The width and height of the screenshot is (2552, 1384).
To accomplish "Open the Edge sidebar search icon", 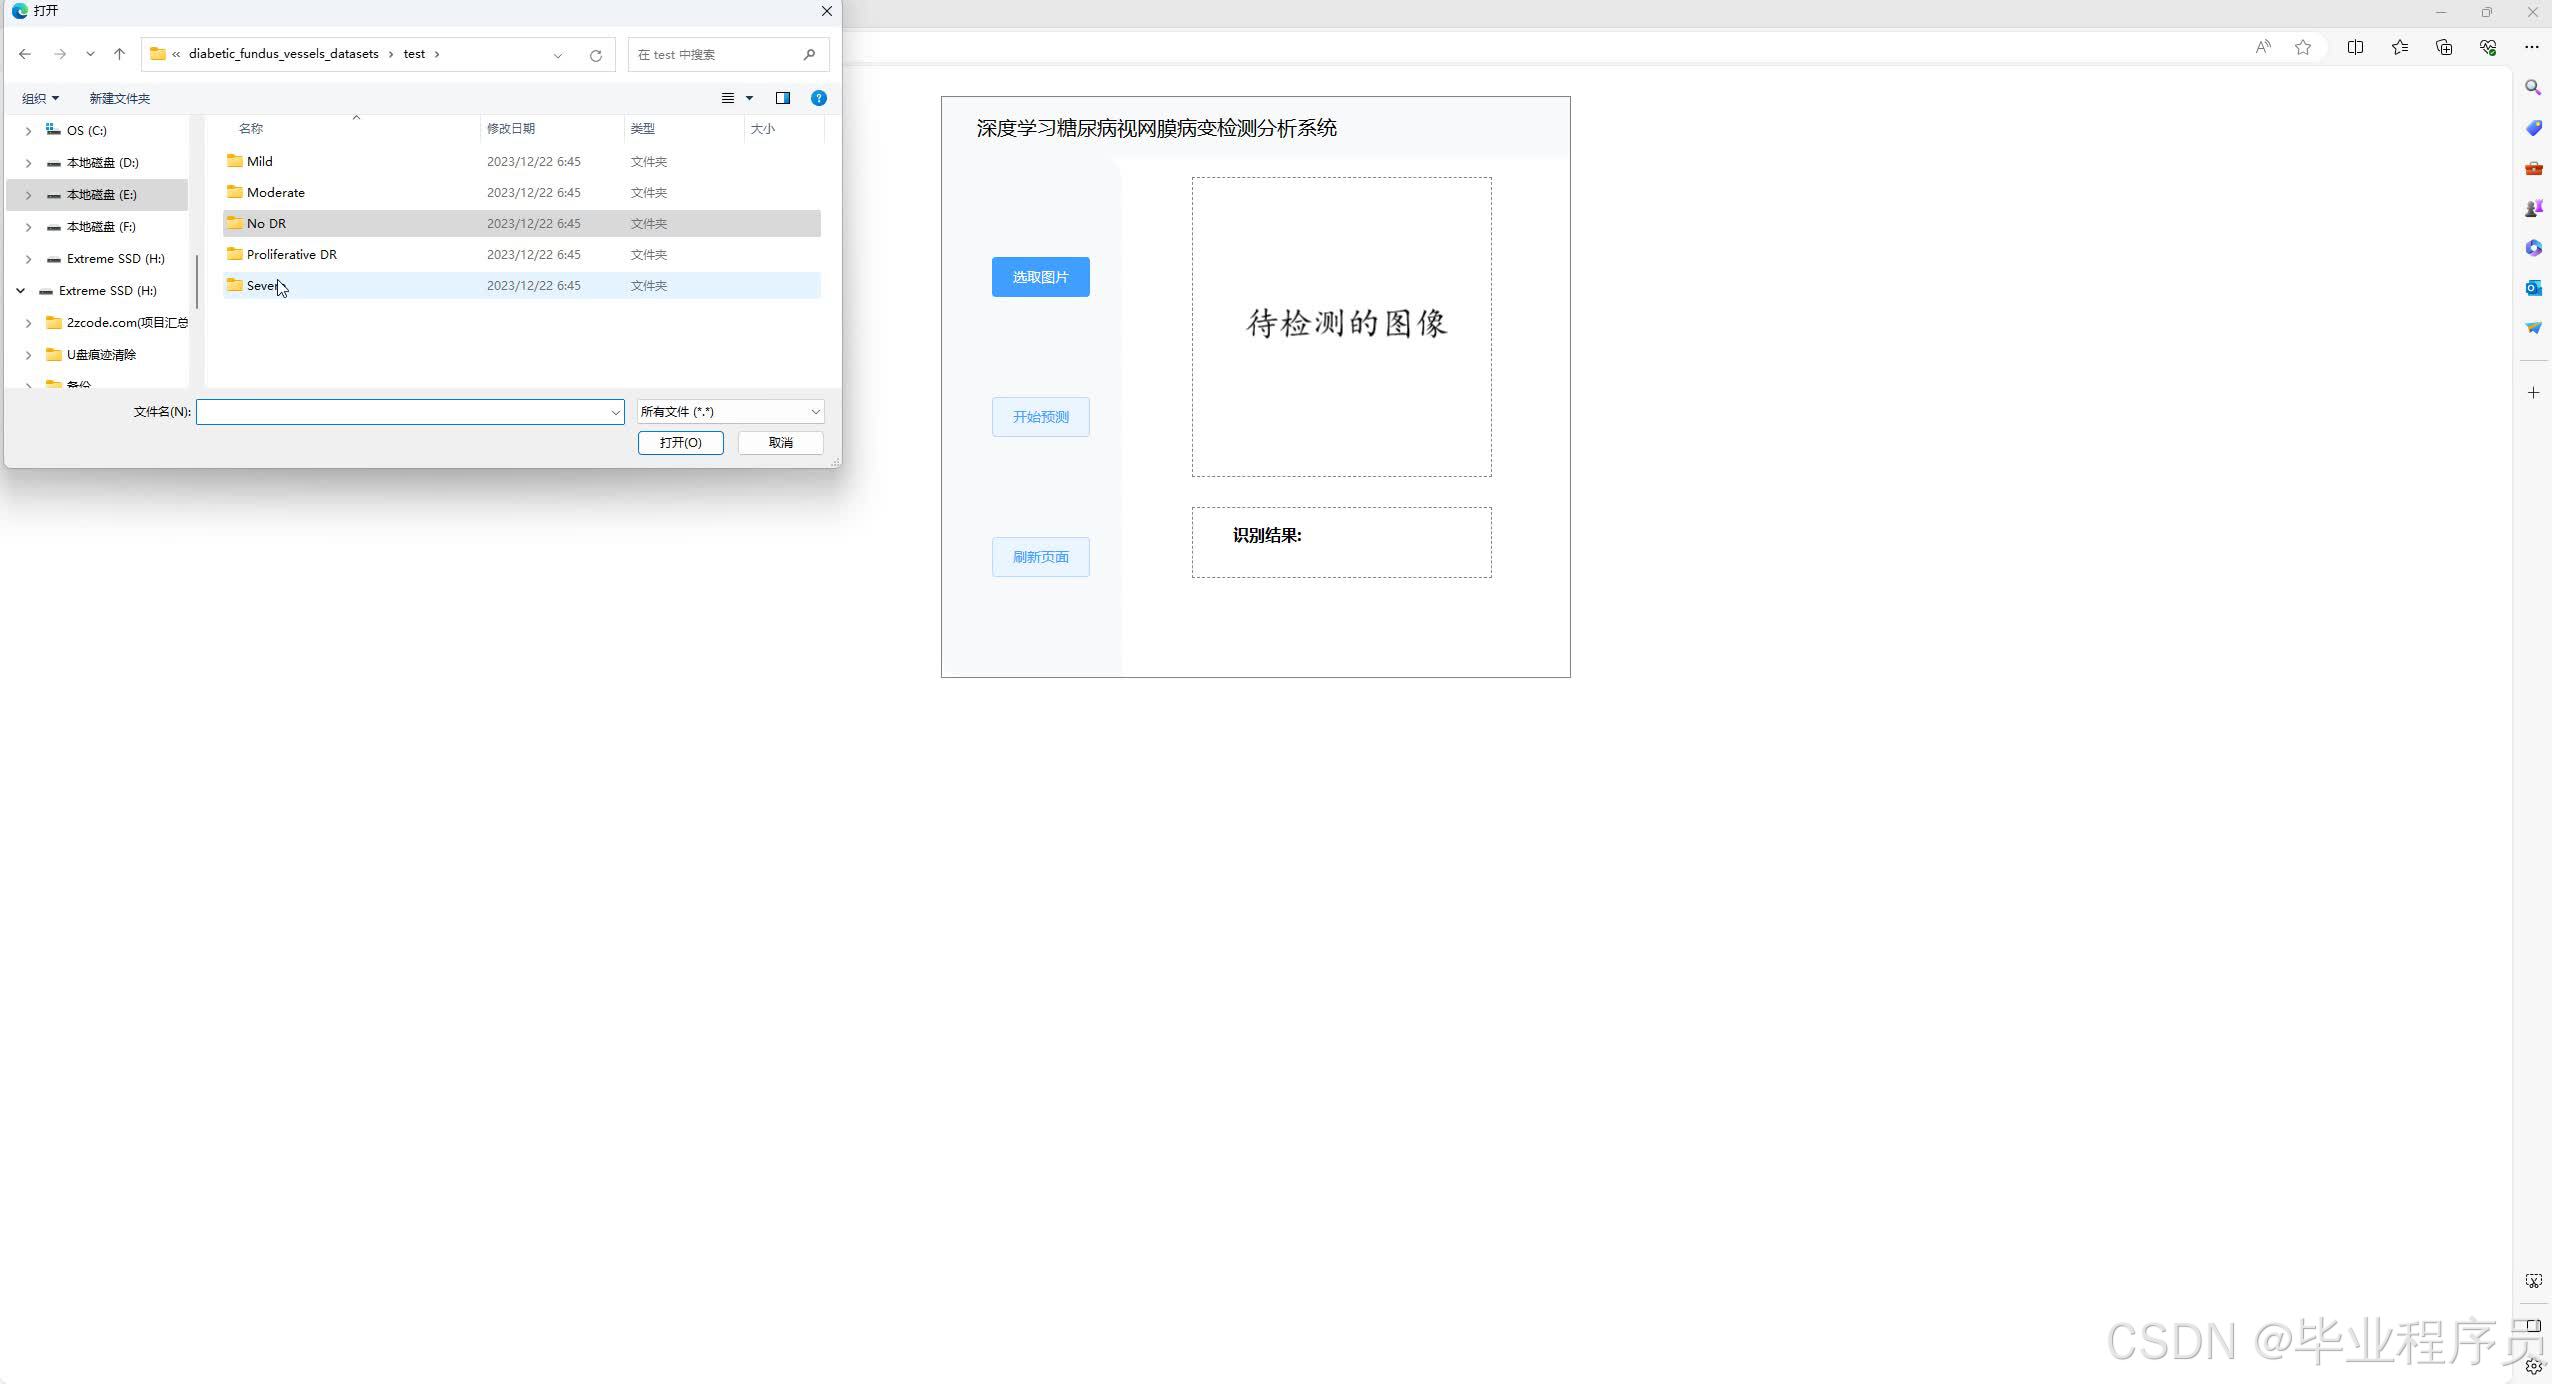I will (x=2533, y=88).
